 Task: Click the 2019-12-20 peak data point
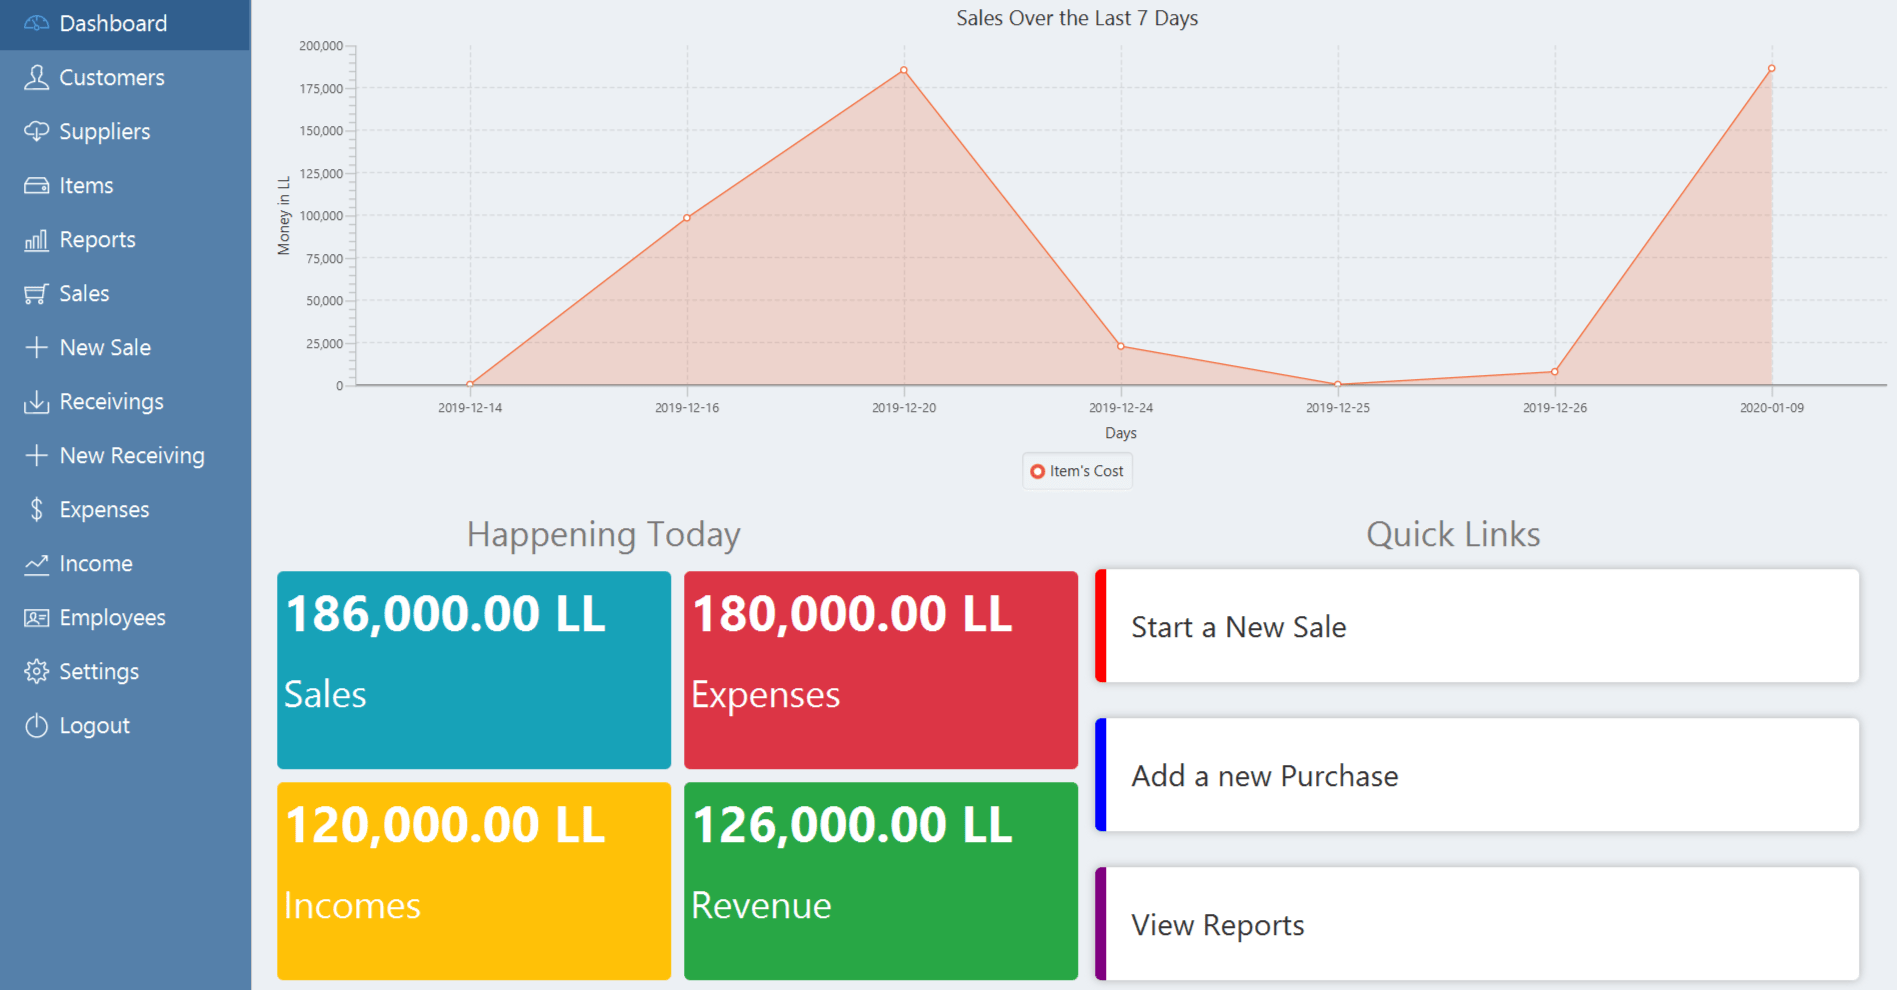point(904,70)
